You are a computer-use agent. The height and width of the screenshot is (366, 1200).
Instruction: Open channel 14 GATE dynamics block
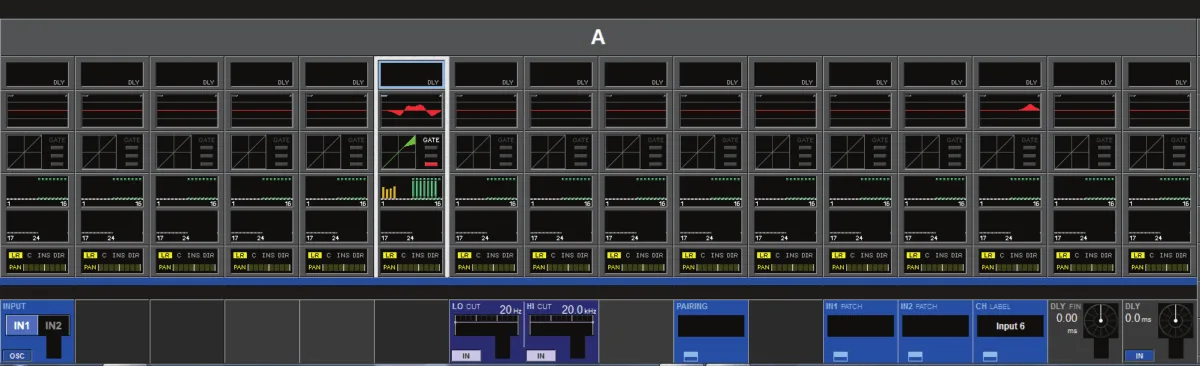click(x=1011, y=152)
